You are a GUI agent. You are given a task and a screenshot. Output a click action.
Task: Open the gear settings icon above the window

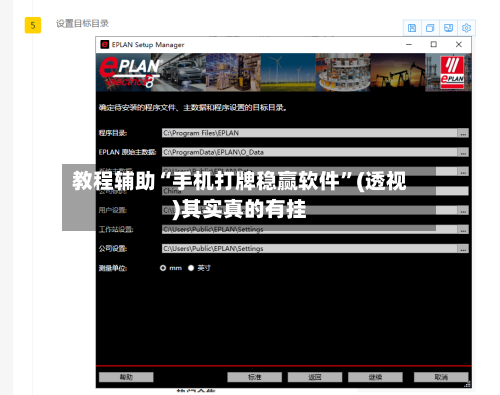(466, 28)
